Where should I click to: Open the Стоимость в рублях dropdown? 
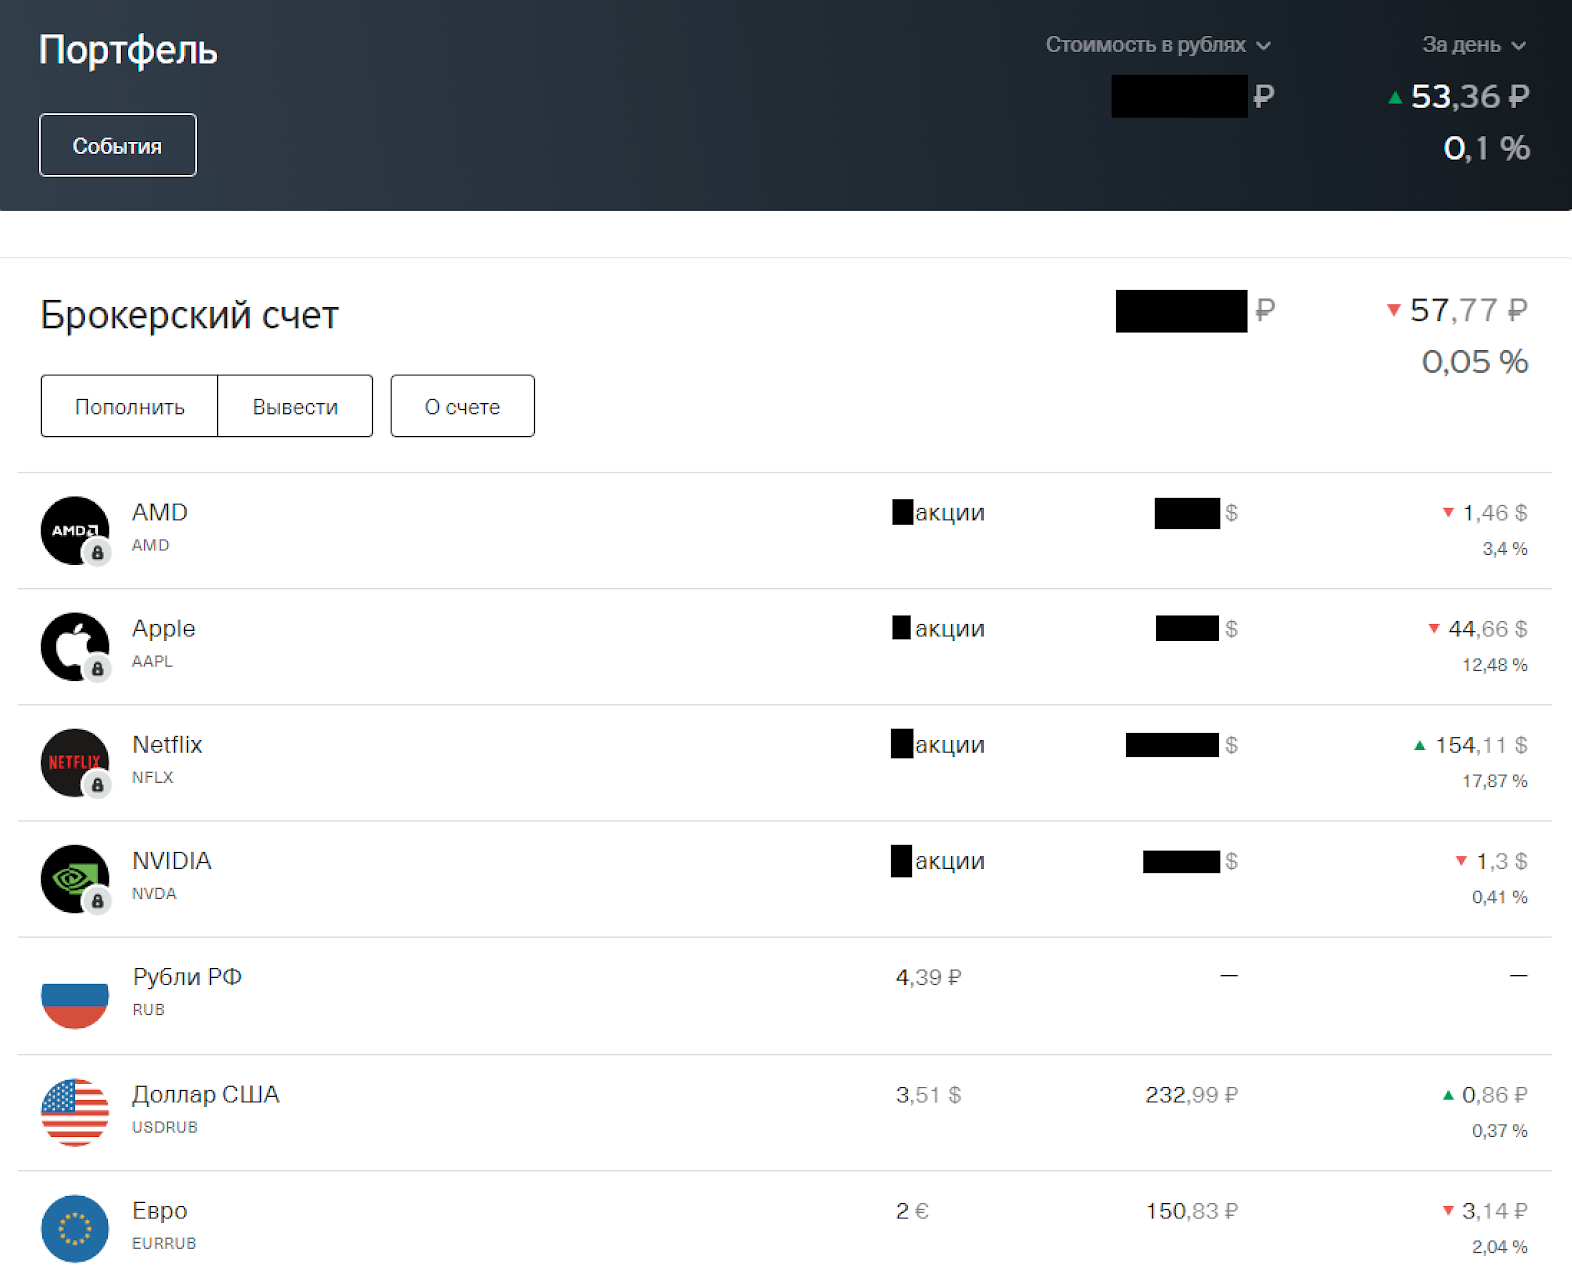[1158, 45]
